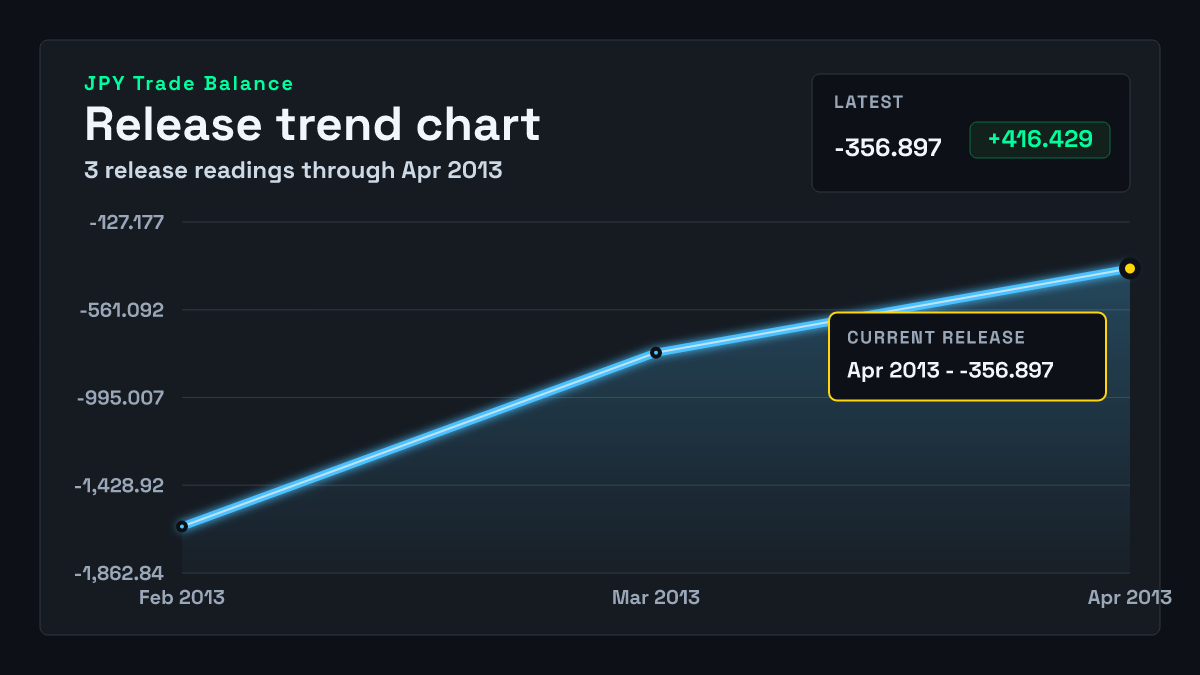The width and height of the screenshot is (1200, 675).
Task: Click the LATEST card heading
Action: click(869, 102)
